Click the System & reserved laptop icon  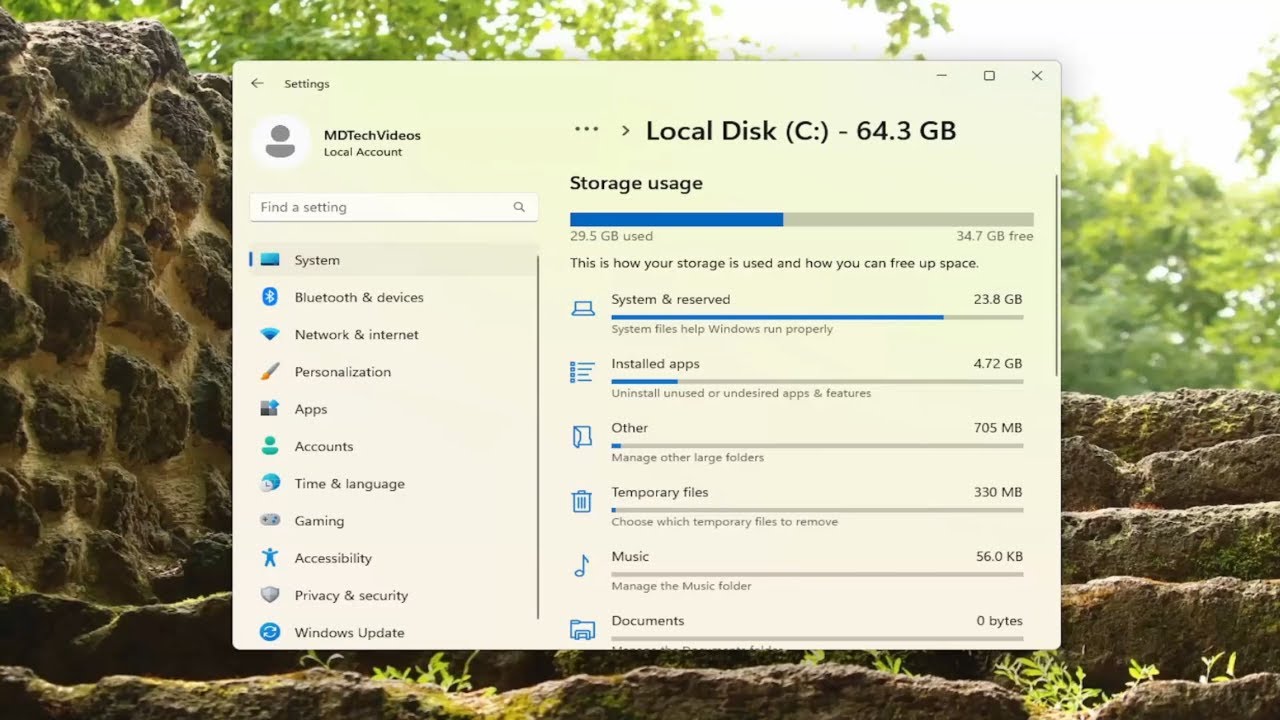click(582, 309)
